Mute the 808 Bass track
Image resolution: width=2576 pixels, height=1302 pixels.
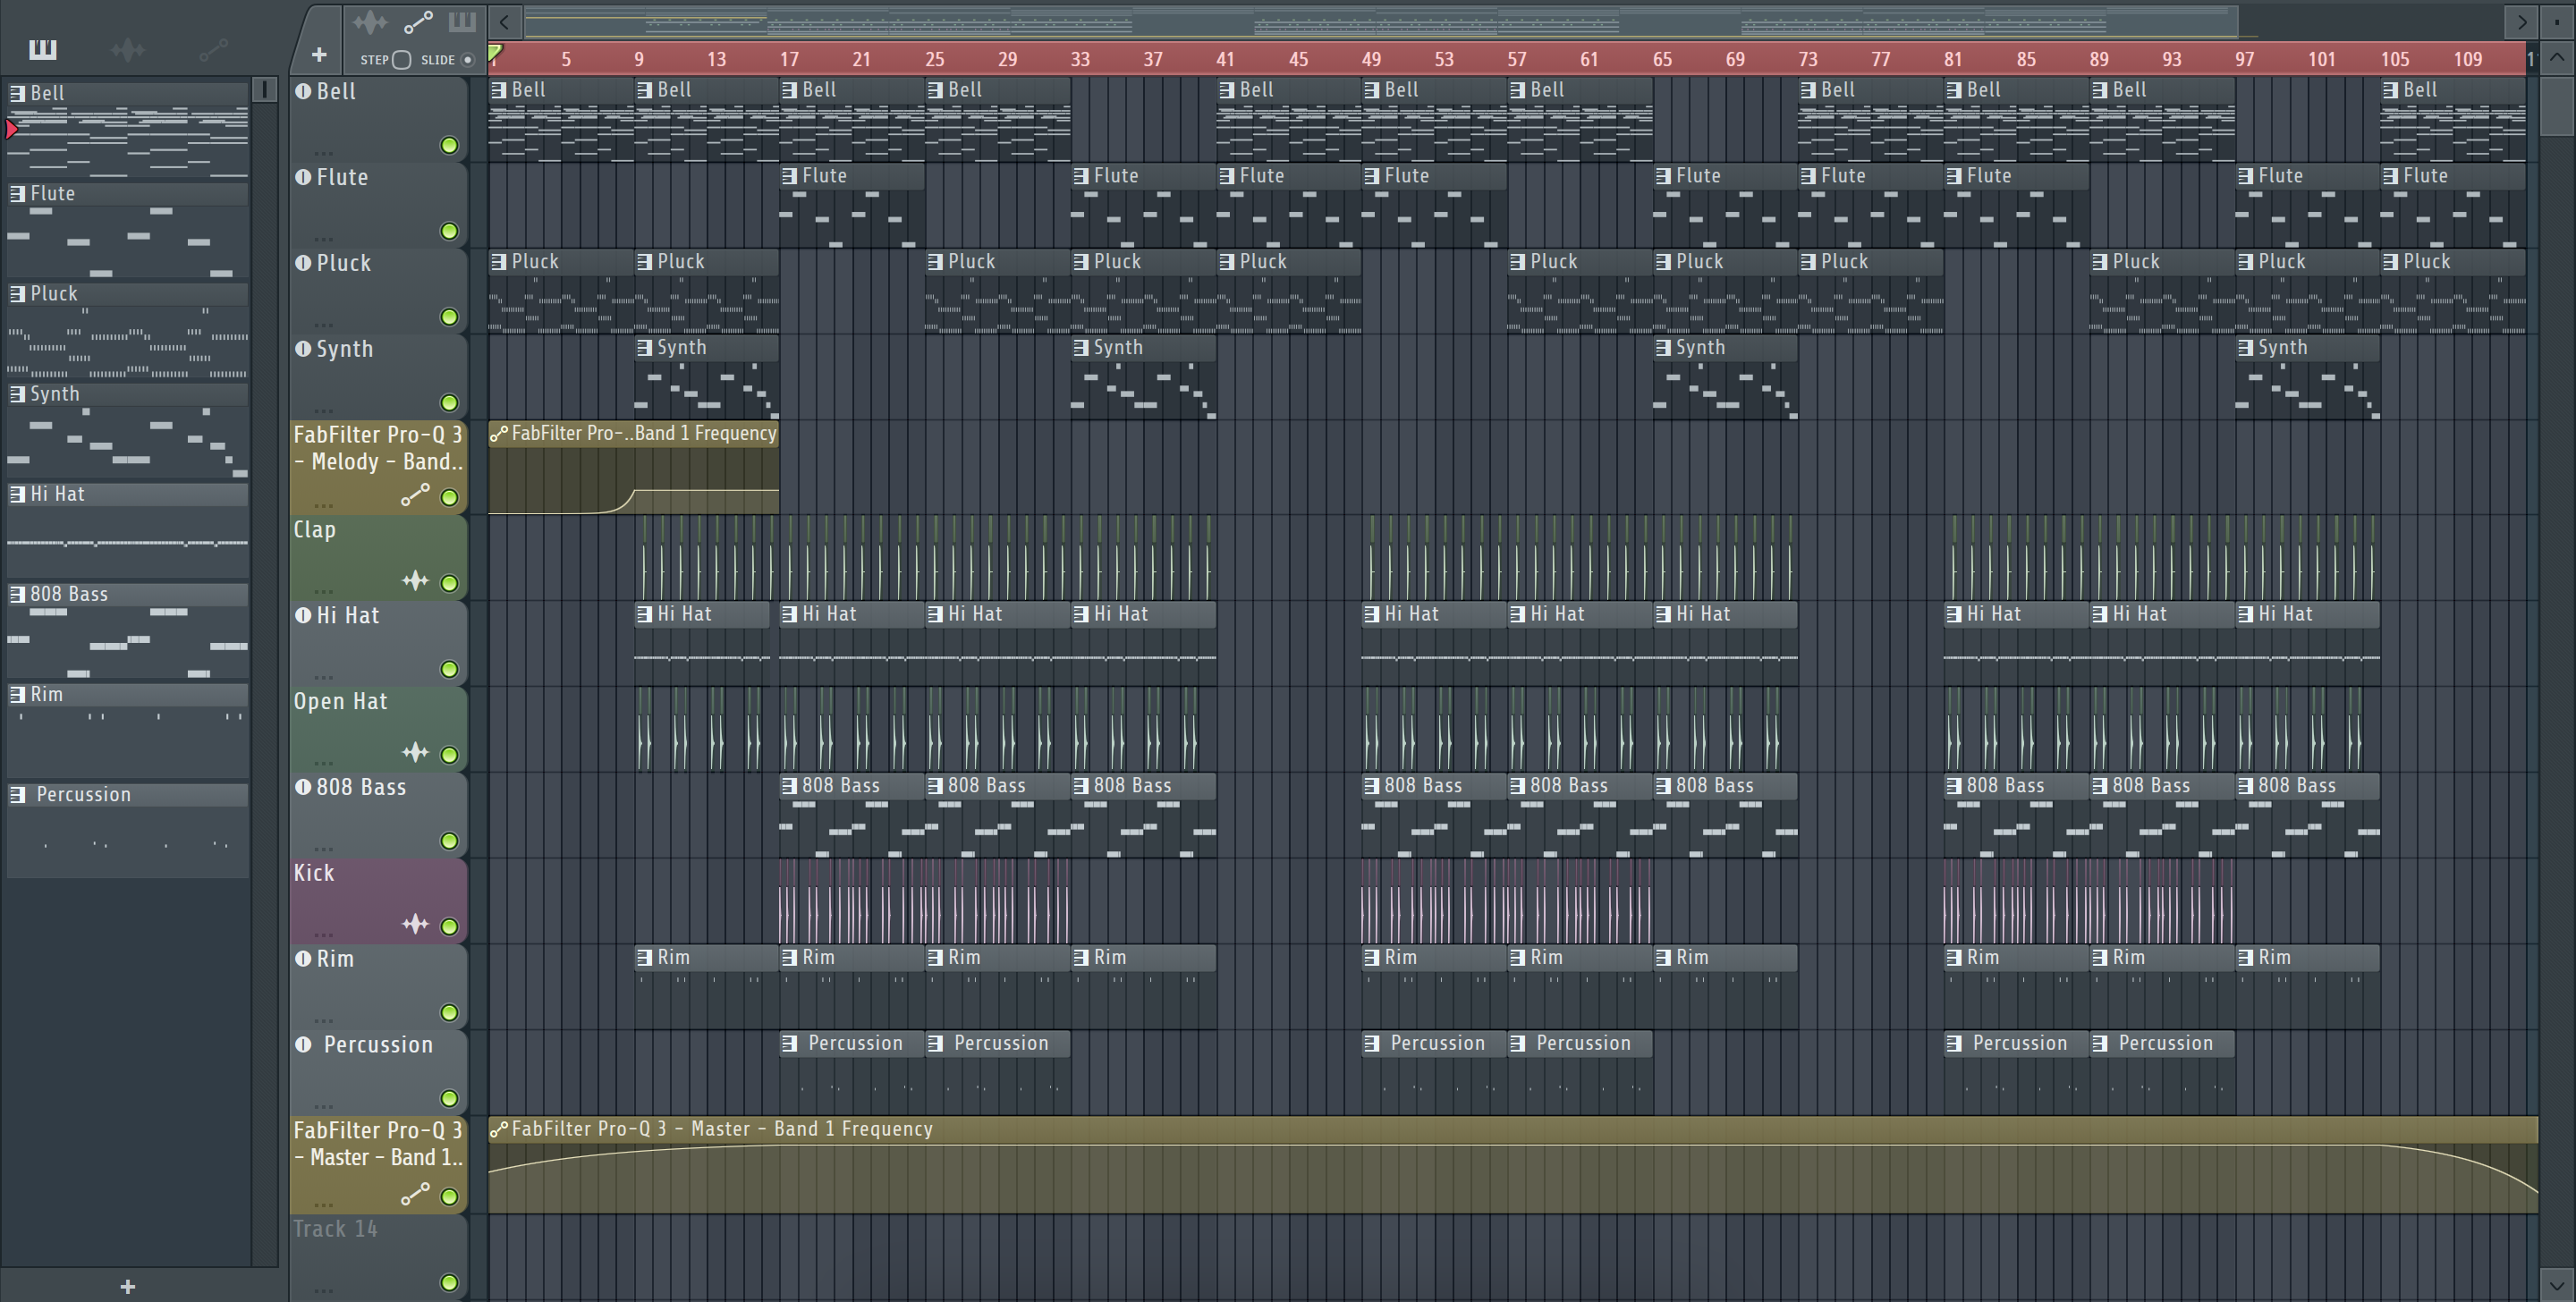[x=450, y=841]
